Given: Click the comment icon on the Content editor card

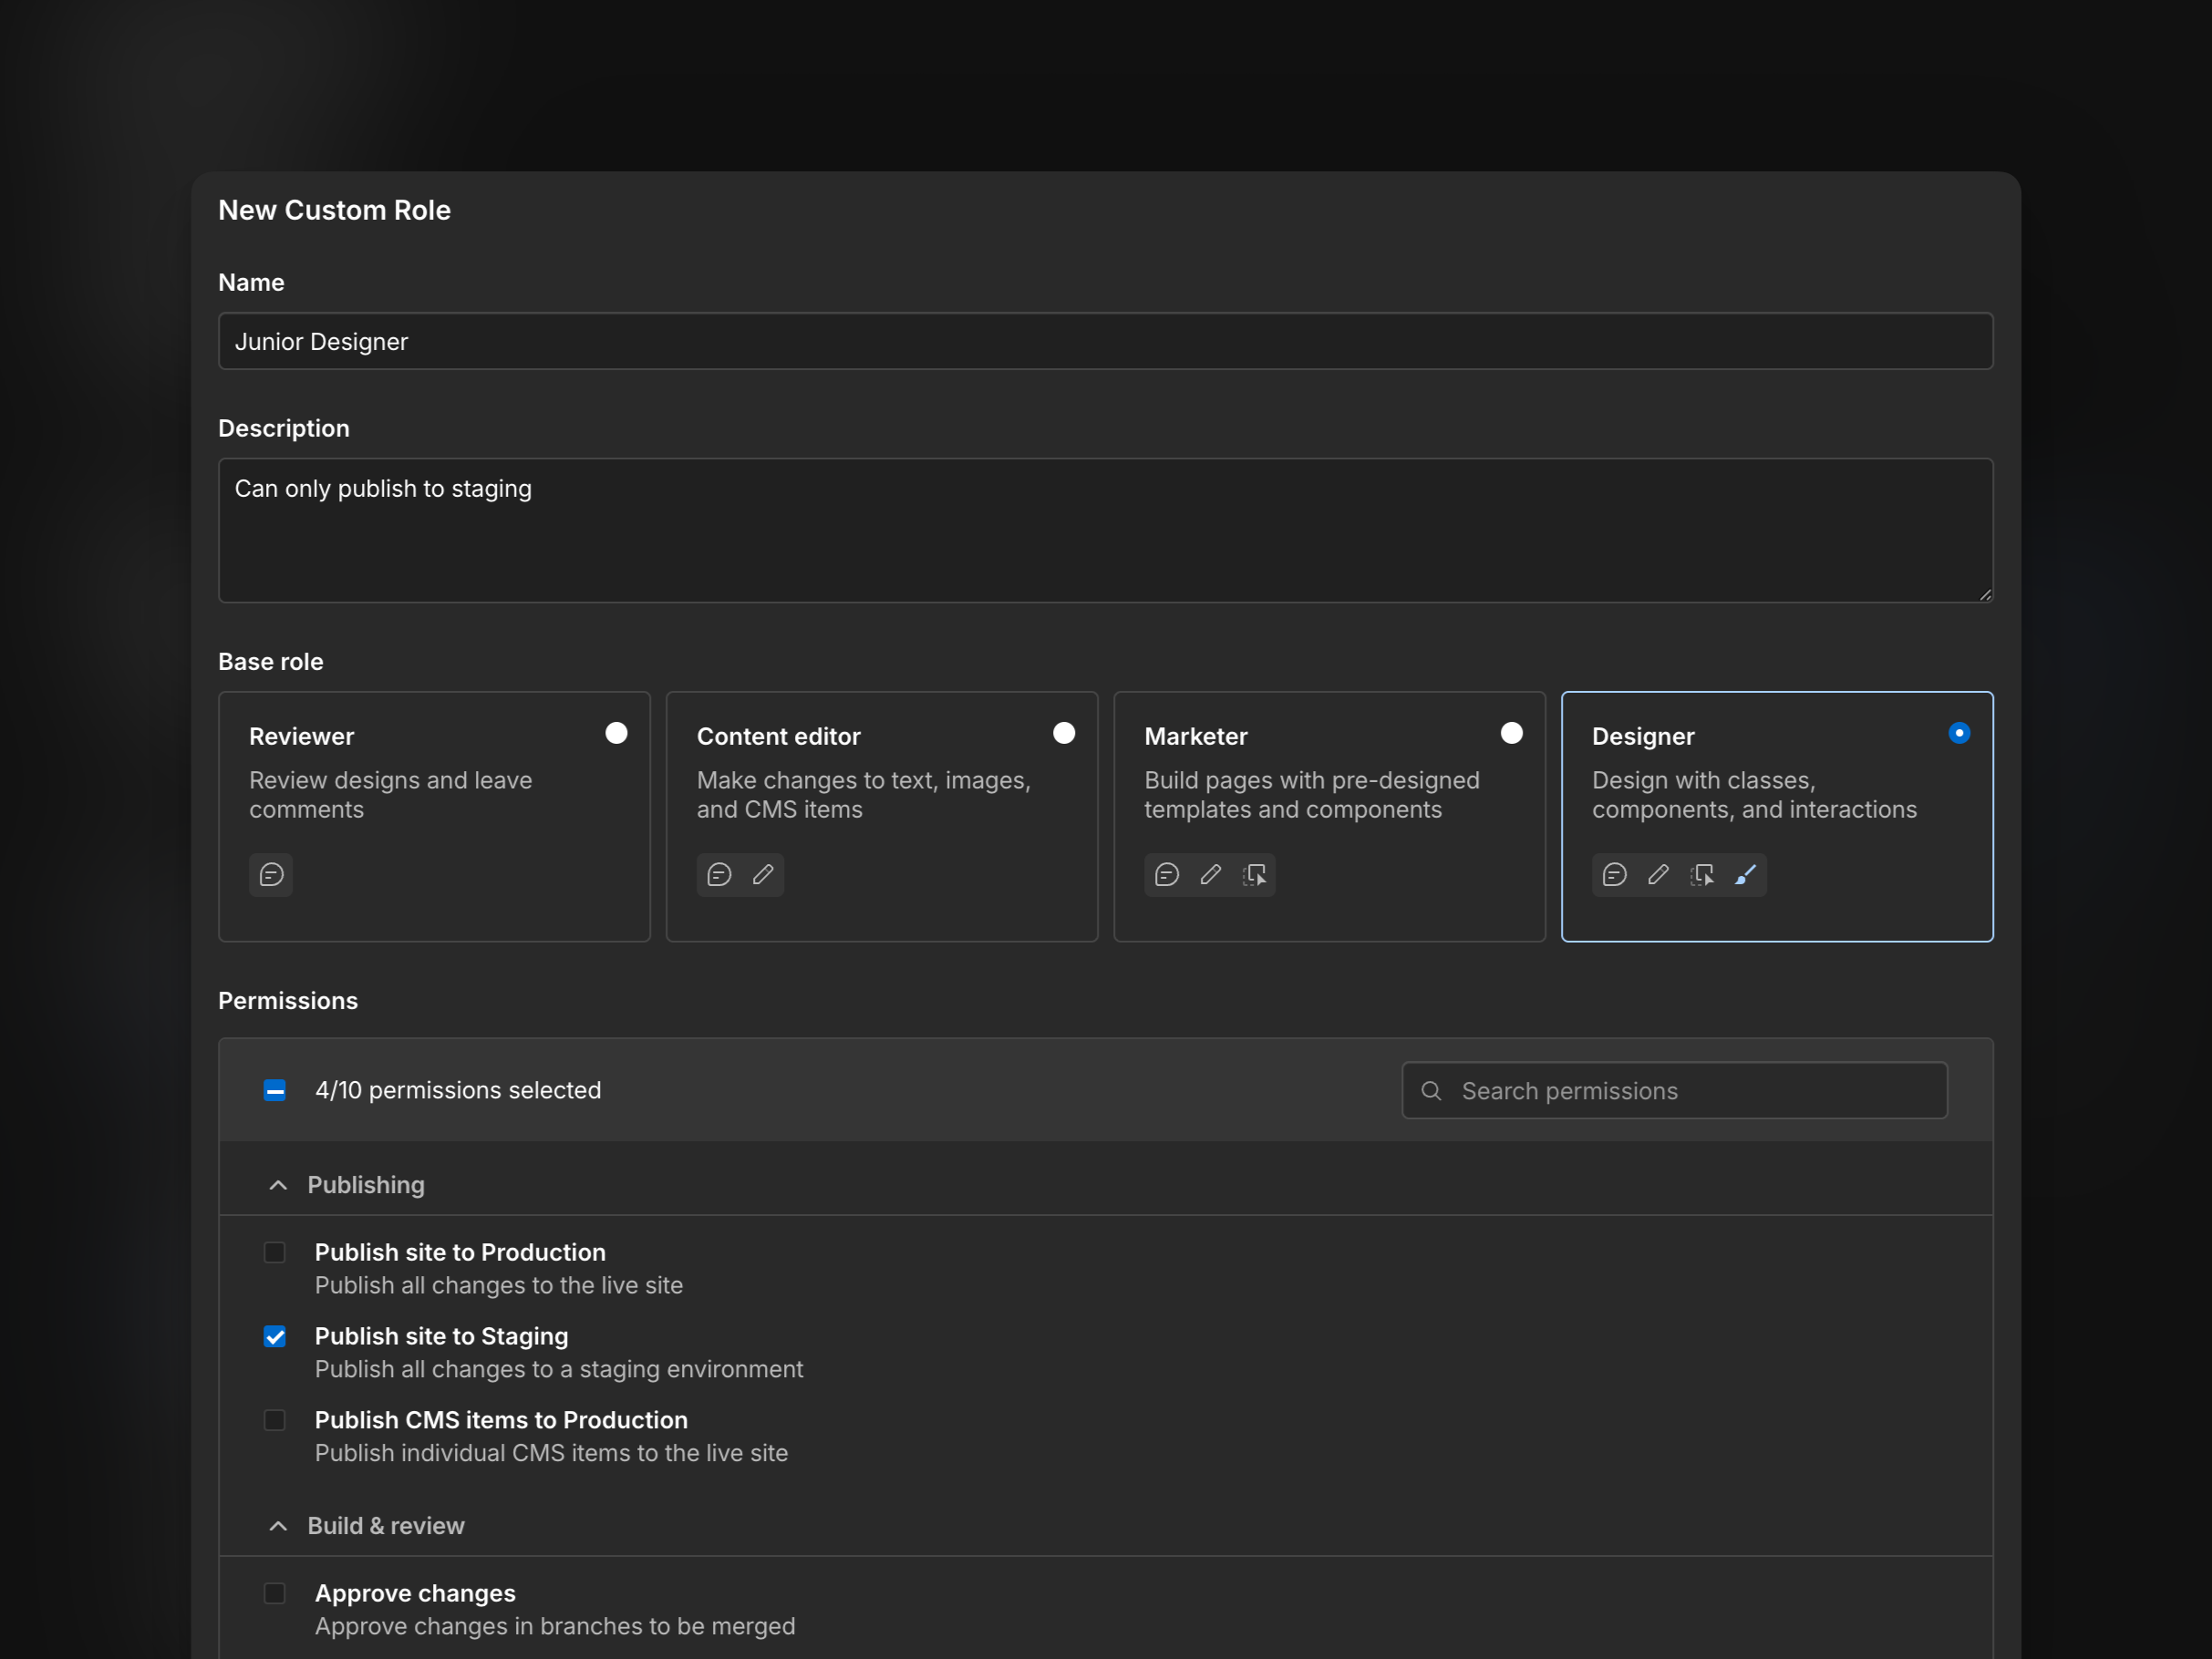Looking at the screenshot, I should 719,875.
